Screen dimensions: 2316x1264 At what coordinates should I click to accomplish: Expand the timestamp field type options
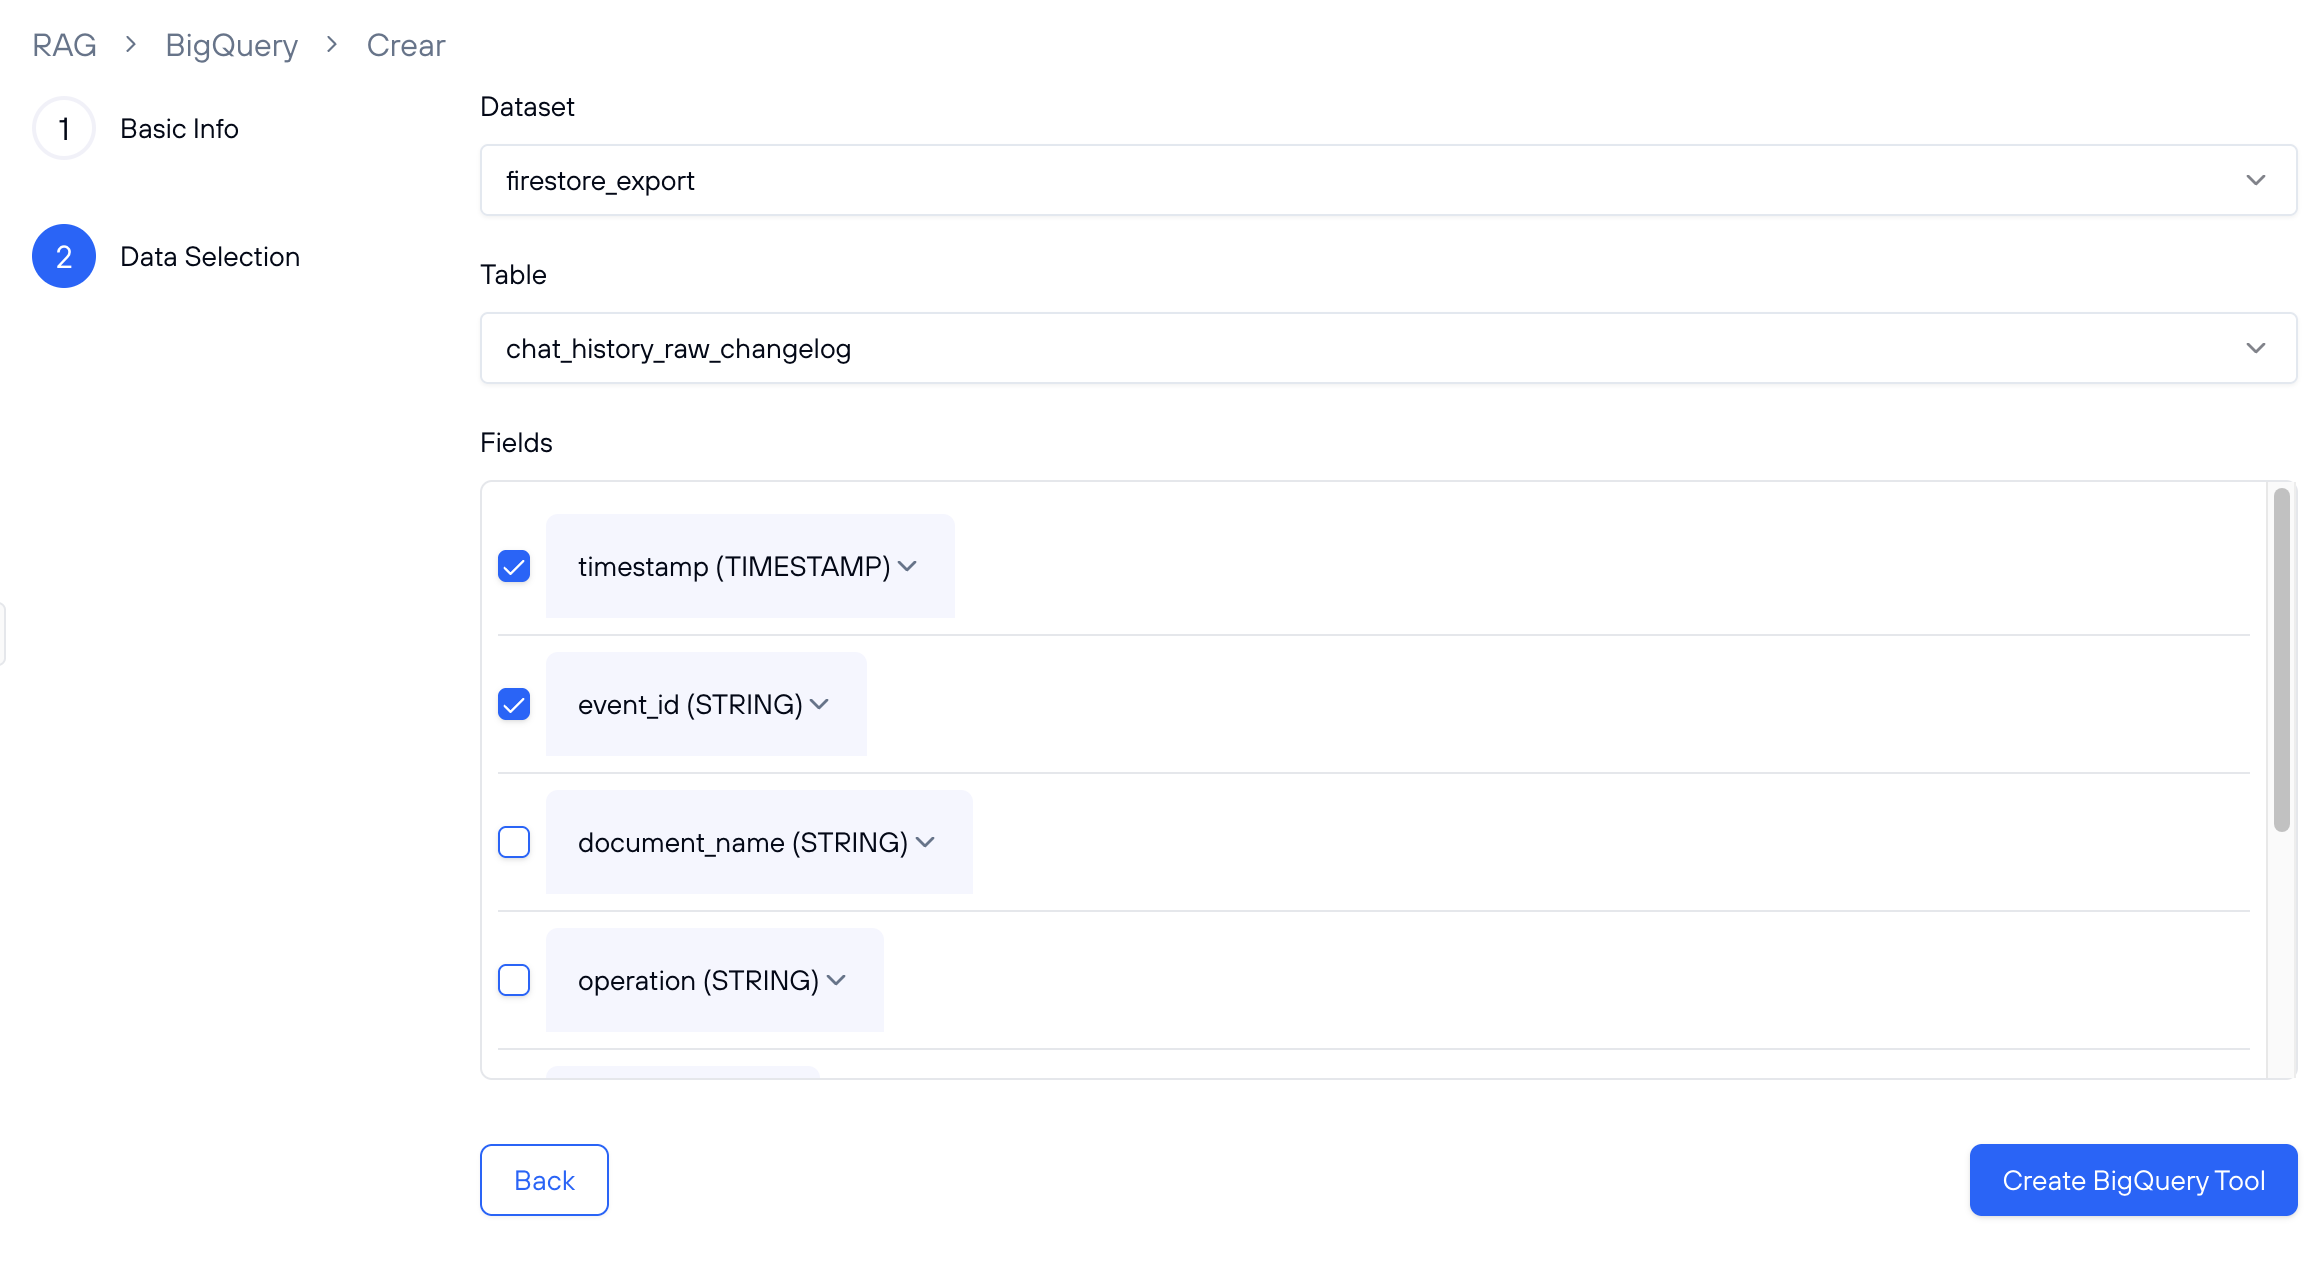[x=908, y=566]
